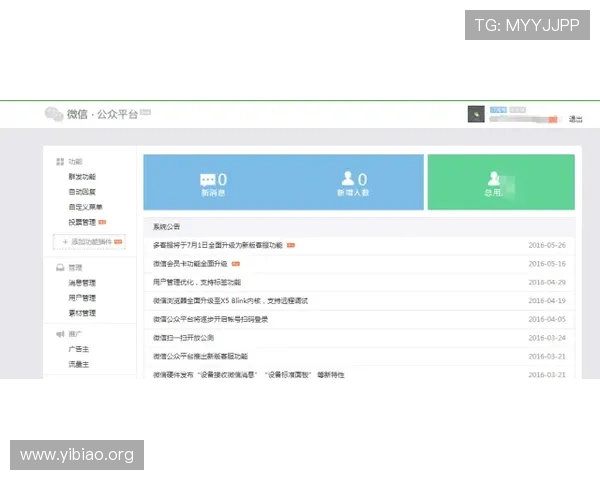Screen dimensions: 600x480
Task: Open 流量主 in the sidebar
Action: [78, 364]
